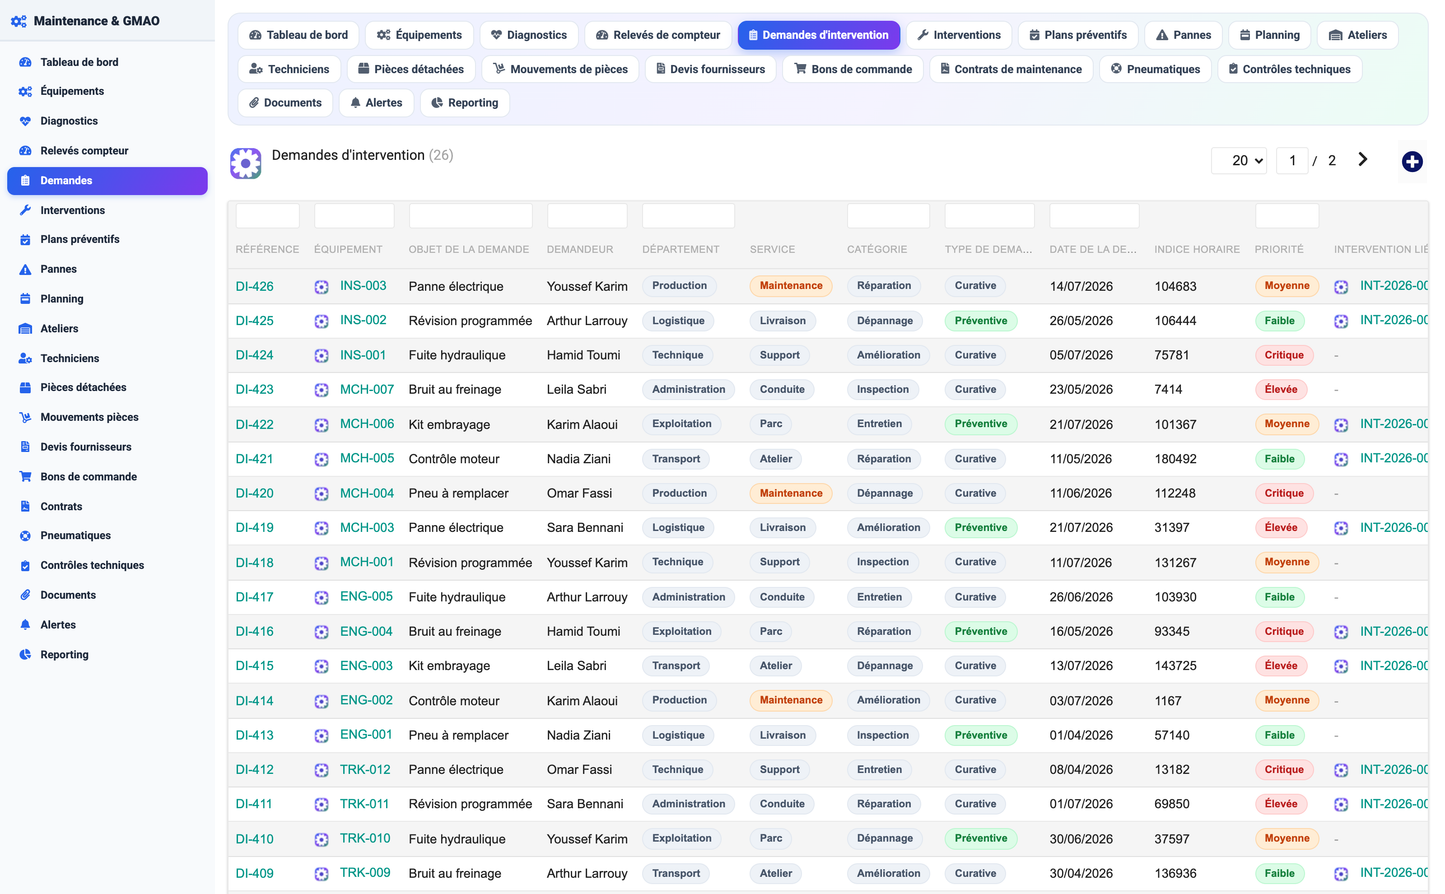Image resolution: width=1445 pixels, height=894 pixels.
Task: Open reference link DI-426
Action: pos(255,286)
